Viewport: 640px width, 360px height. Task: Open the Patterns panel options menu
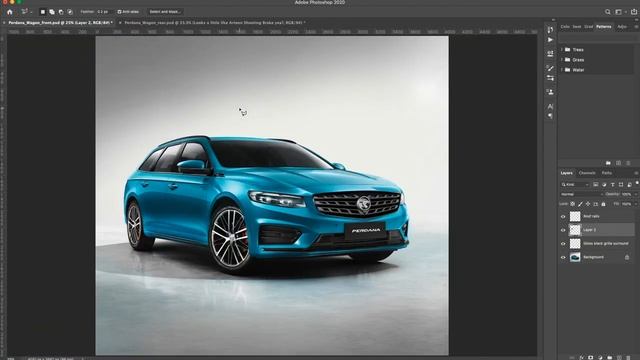pos(636,27)
